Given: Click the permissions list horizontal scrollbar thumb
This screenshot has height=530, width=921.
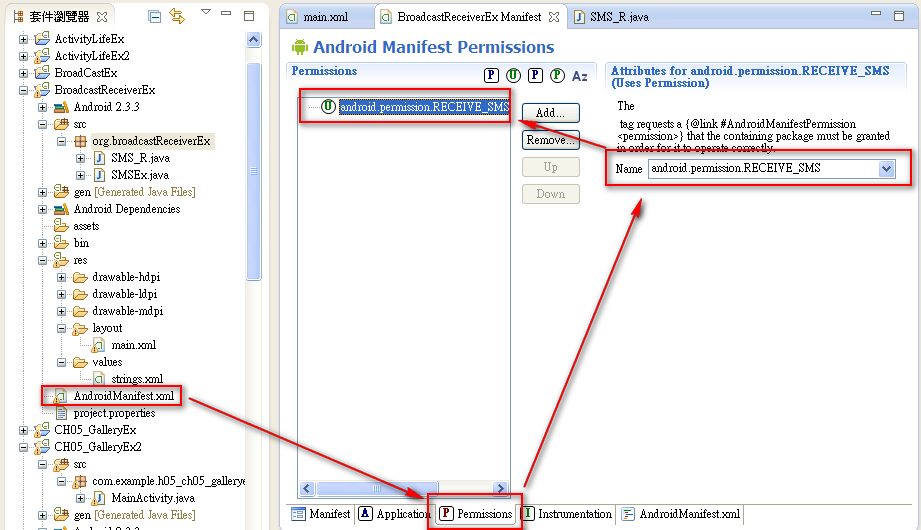Looking at the screenshot, I should click(377, 488).
